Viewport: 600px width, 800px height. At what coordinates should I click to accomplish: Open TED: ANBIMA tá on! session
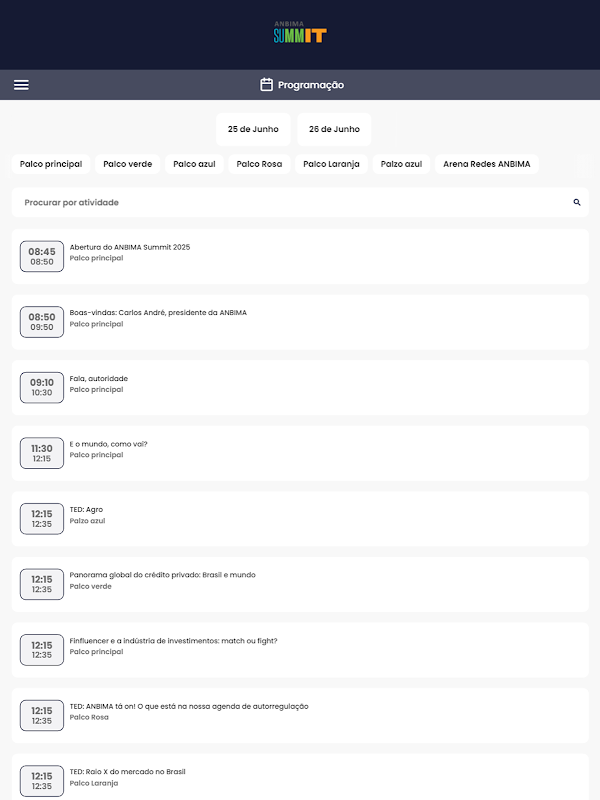click(x=300, y=715)
